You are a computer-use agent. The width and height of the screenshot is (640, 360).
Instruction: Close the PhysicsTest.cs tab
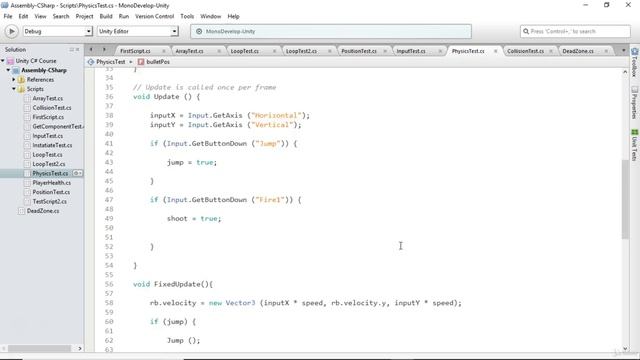(x=496, y=51)
